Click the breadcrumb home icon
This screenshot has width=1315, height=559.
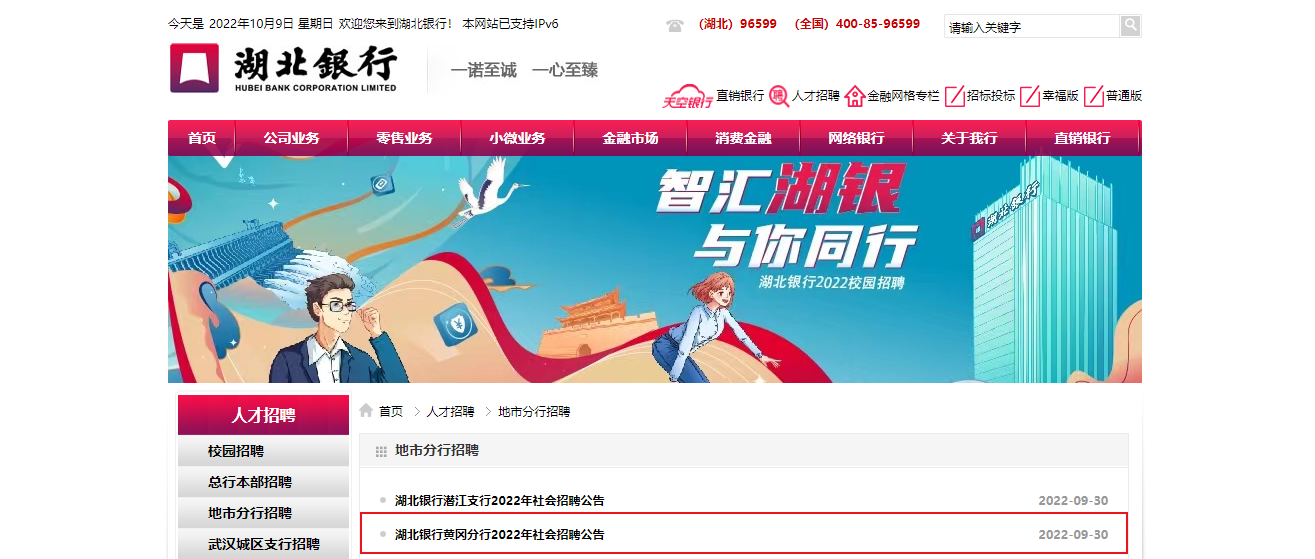click(366, 411)
